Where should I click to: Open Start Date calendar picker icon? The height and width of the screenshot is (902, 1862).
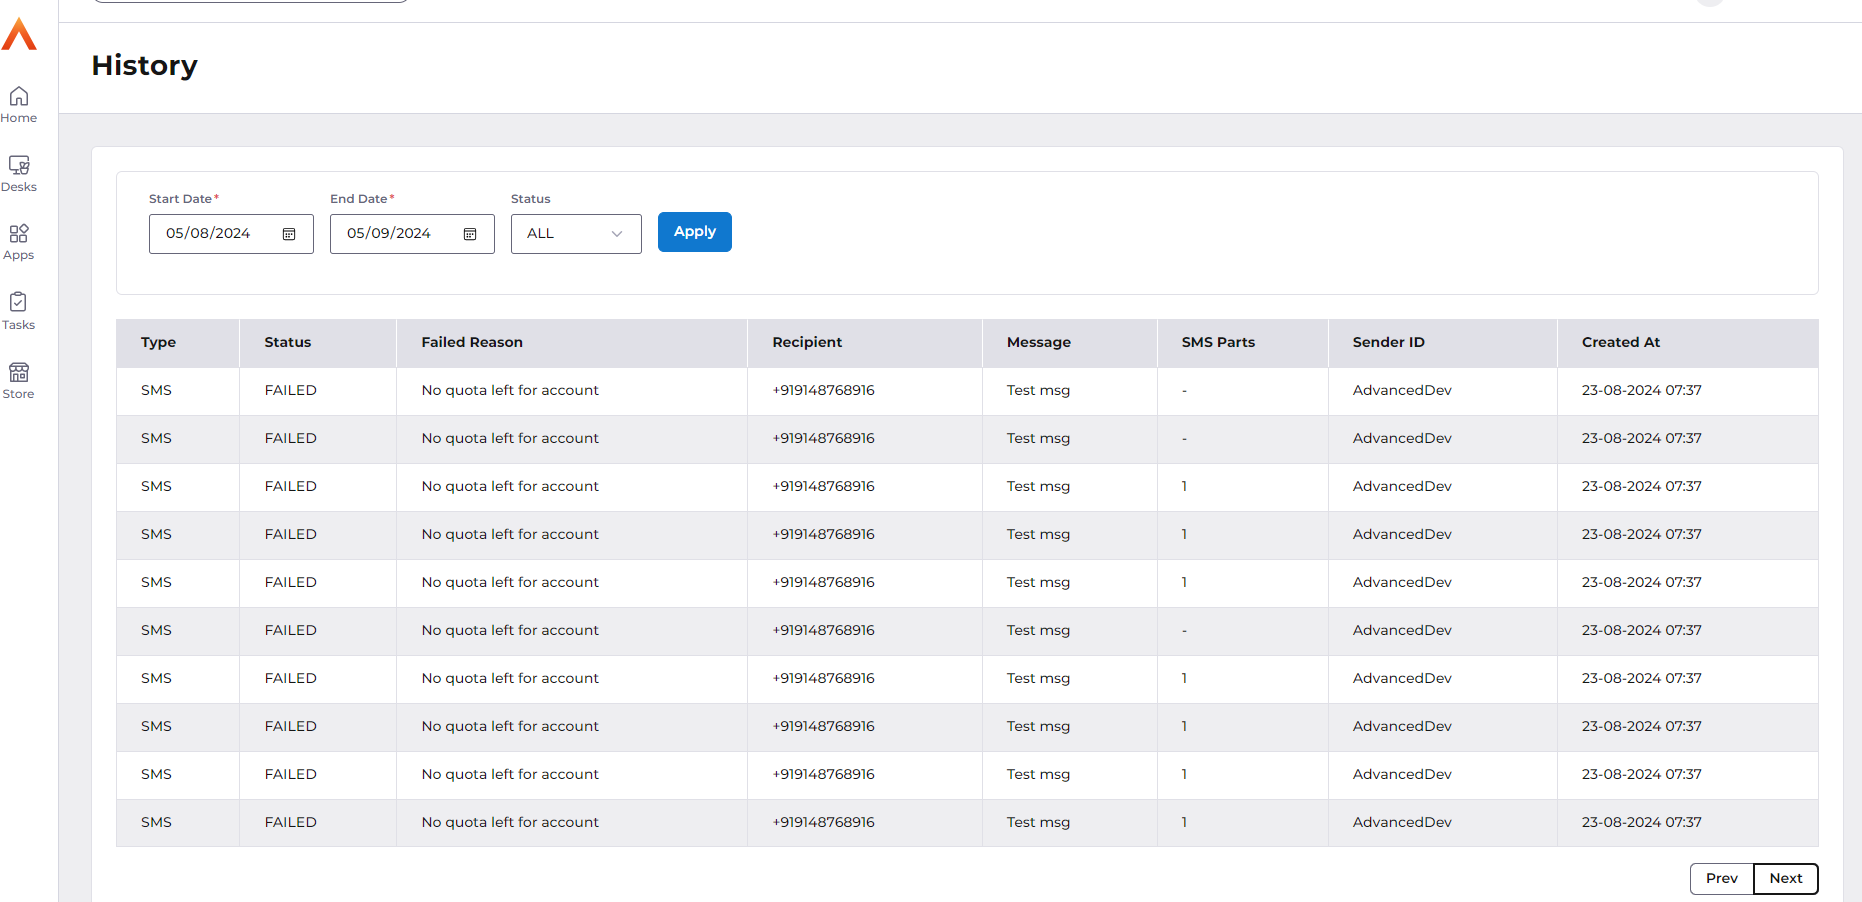(289, 234)
